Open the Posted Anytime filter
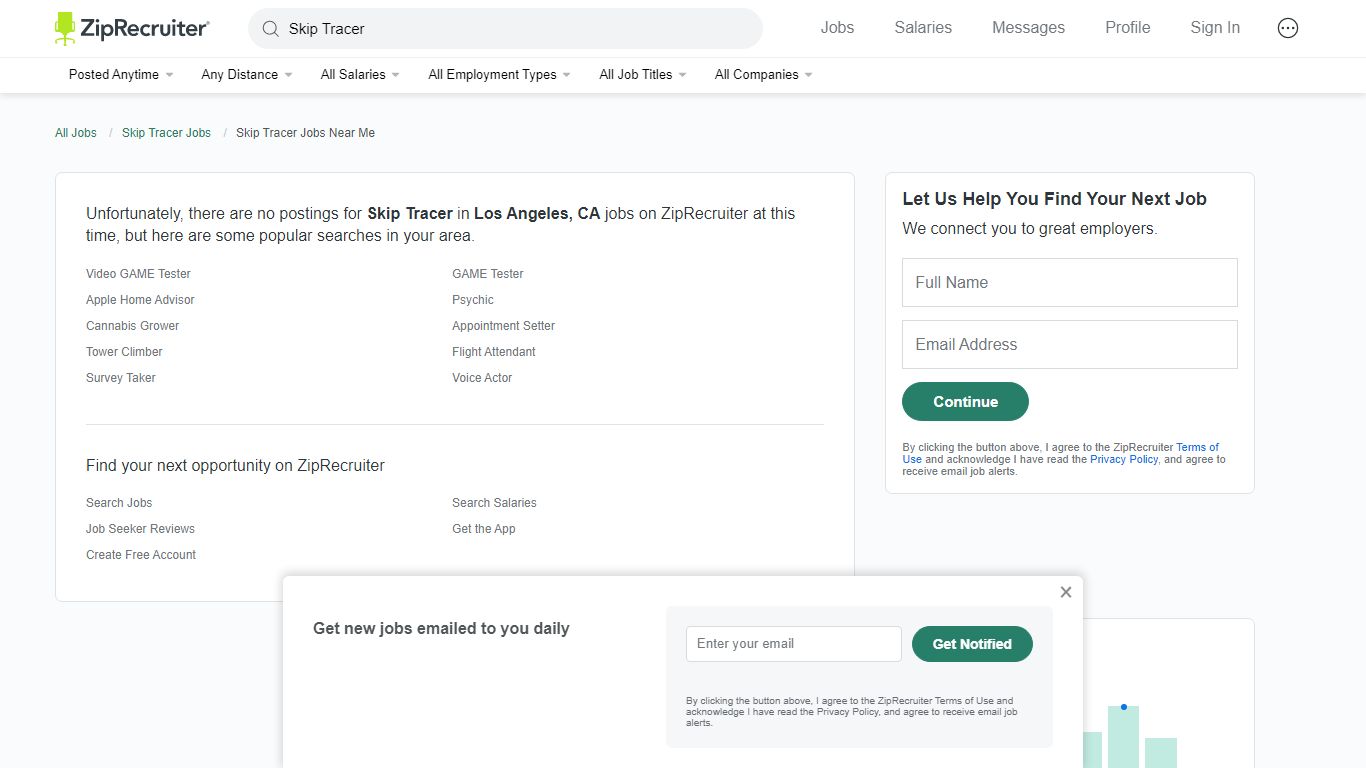The width and height of the screenshot is (1366, 768). tap(121, 75)
